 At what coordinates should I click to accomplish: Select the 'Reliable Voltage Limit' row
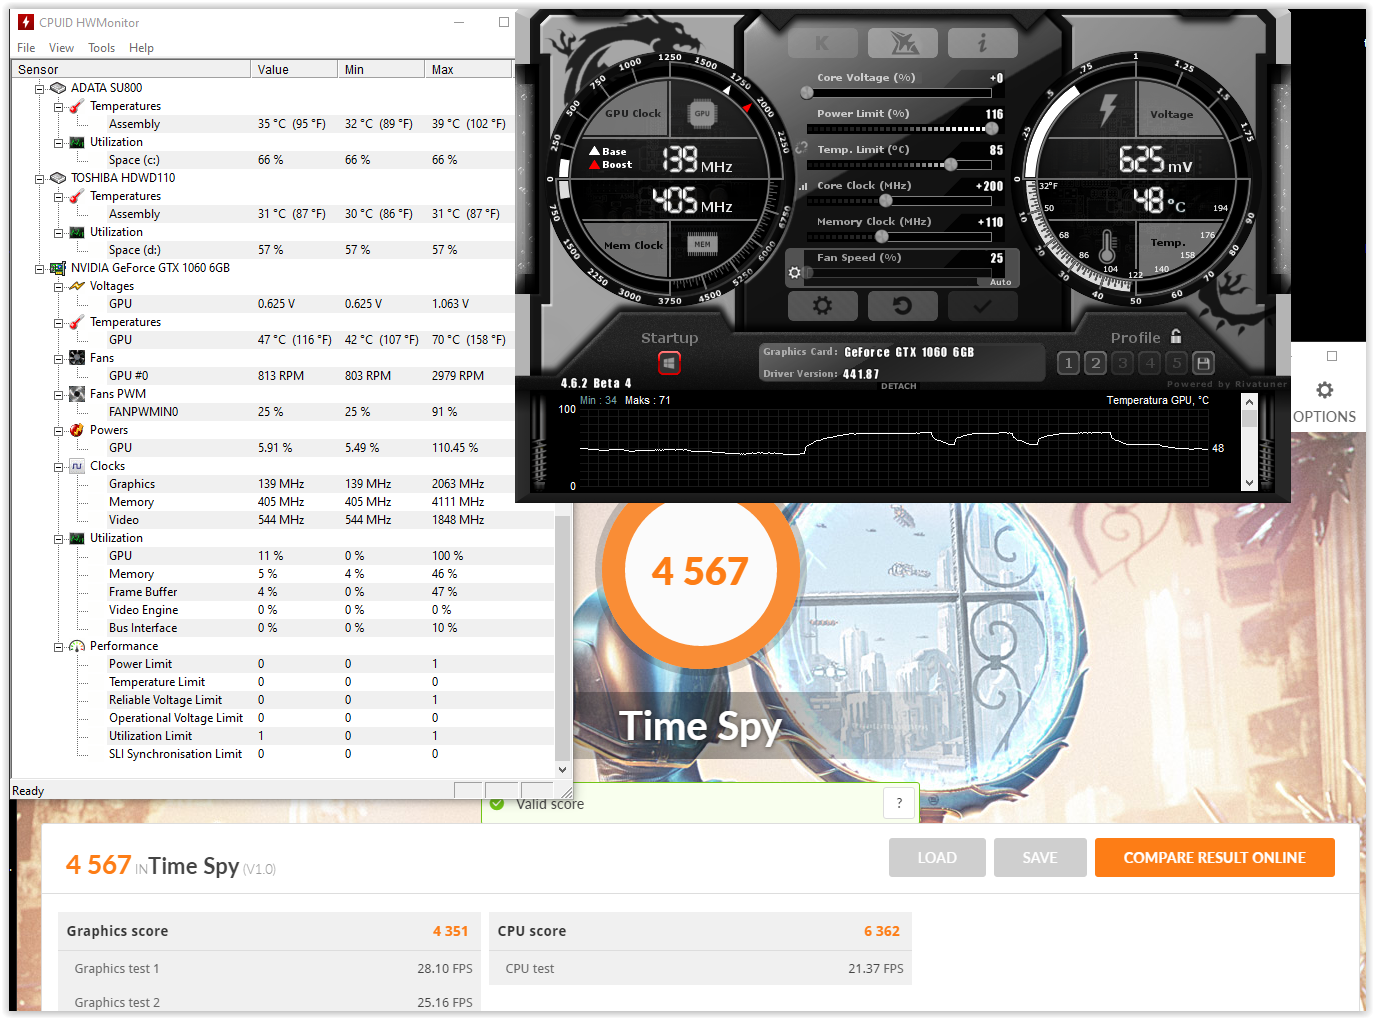[284, 700]
